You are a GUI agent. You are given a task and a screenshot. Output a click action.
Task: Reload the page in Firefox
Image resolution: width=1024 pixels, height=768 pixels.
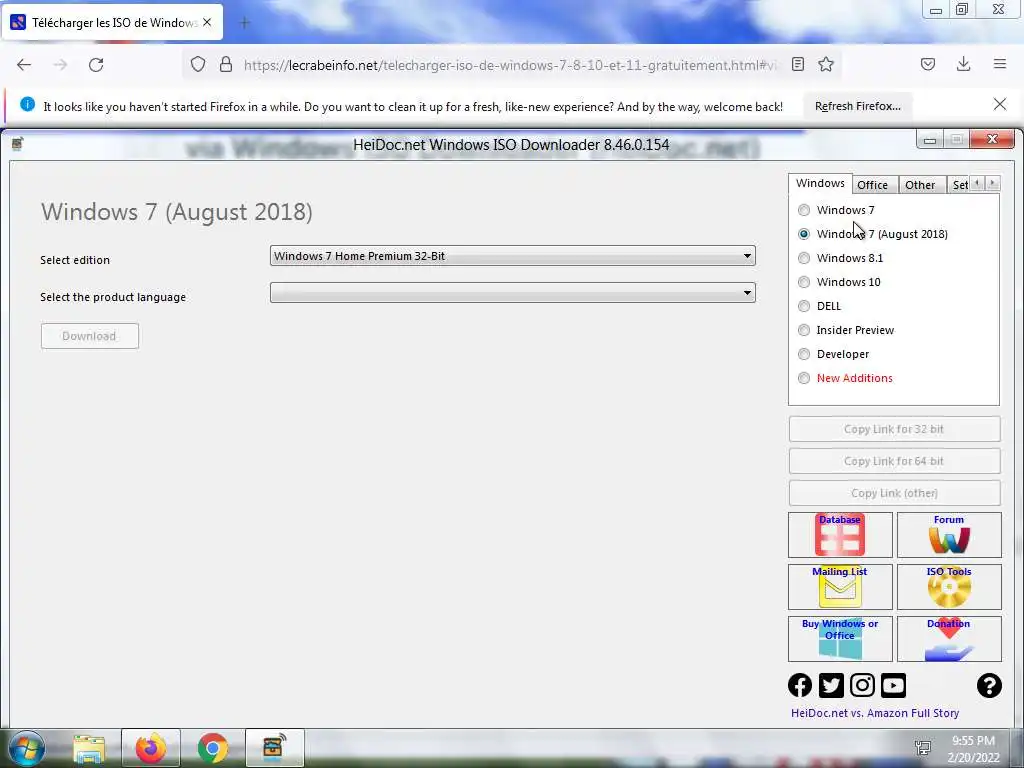pos(96,64)
